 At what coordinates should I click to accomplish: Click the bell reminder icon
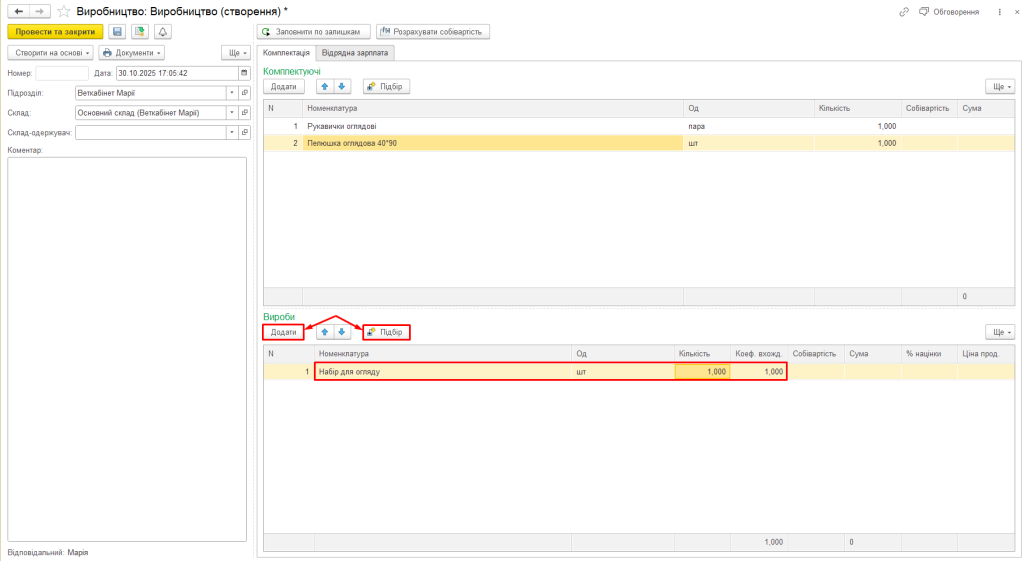(162, 32)
